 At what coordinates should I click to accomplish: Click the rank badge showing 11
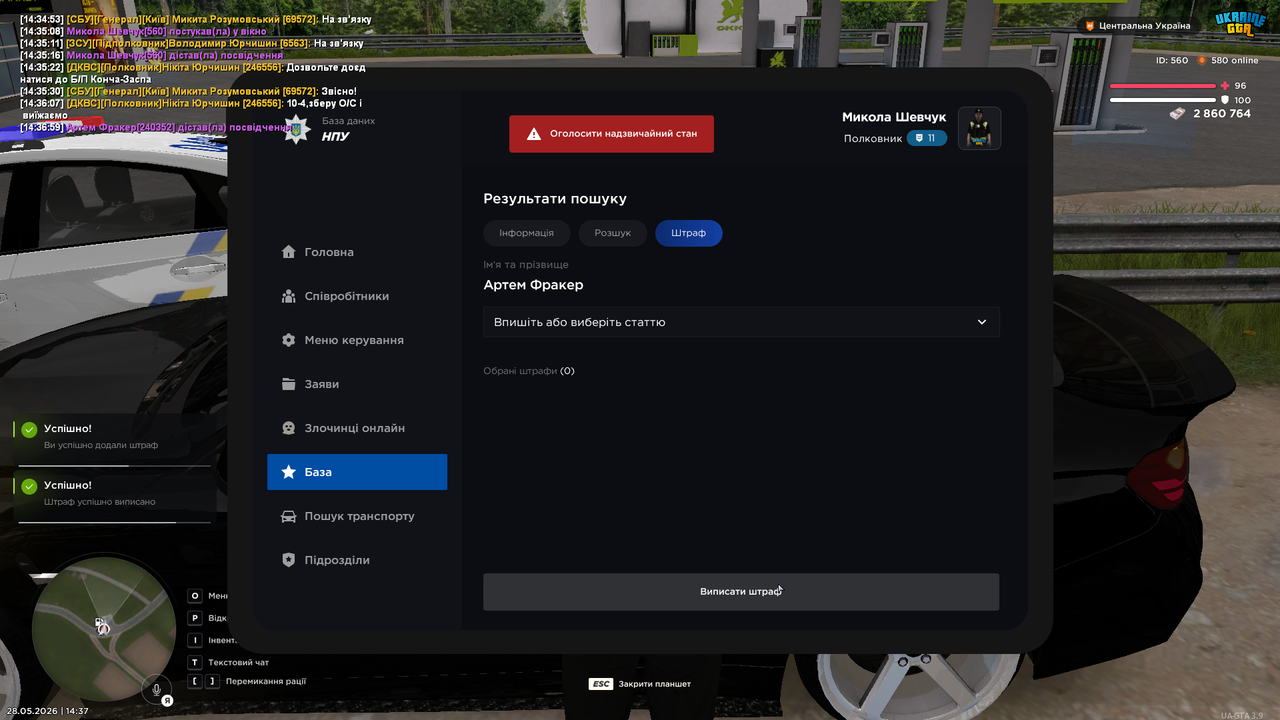click(927, 138)
